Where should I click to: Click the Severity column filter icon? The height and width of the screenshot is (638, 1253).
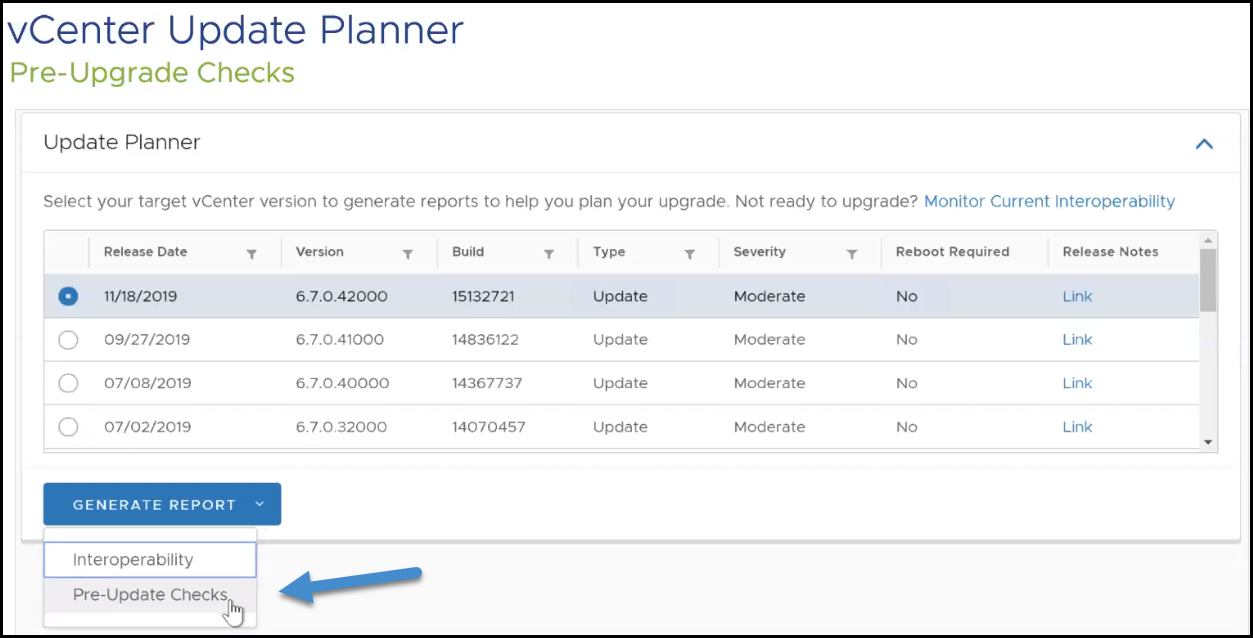click(x=852, y=254)
